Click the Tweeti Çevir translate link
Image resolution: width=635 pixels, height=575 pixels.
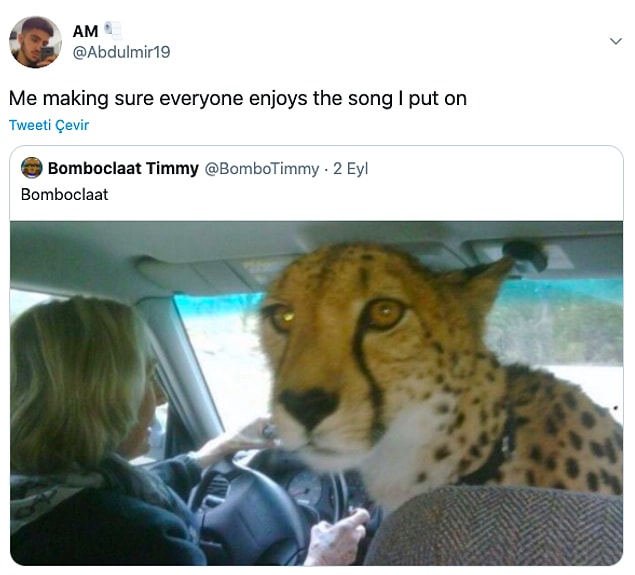pos(49,125)
